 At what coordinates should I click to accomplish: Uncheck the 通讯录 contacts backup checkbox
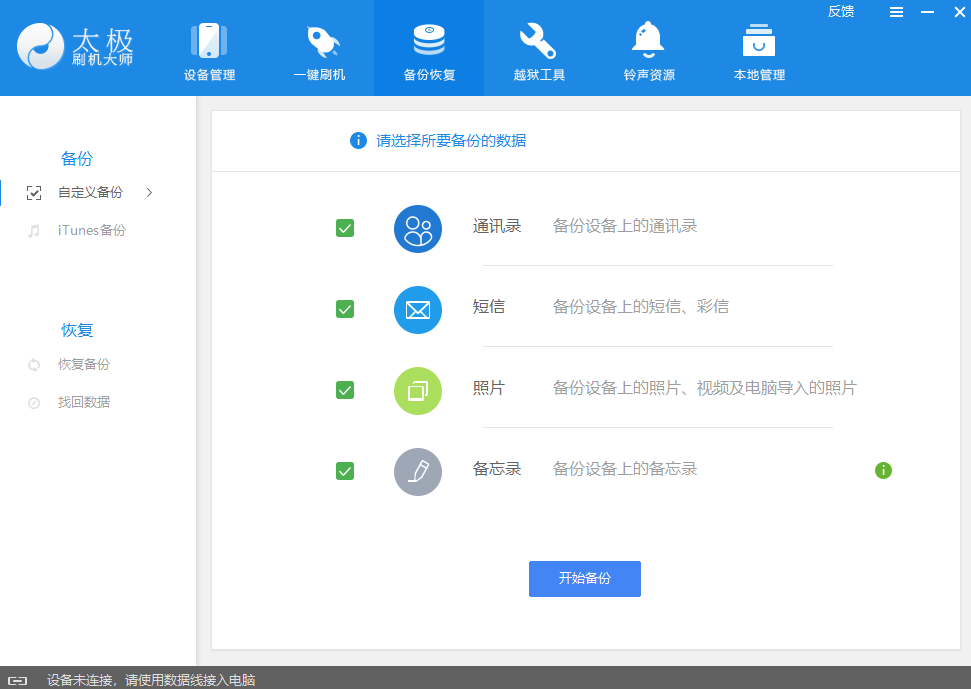[x=344, y=228]
